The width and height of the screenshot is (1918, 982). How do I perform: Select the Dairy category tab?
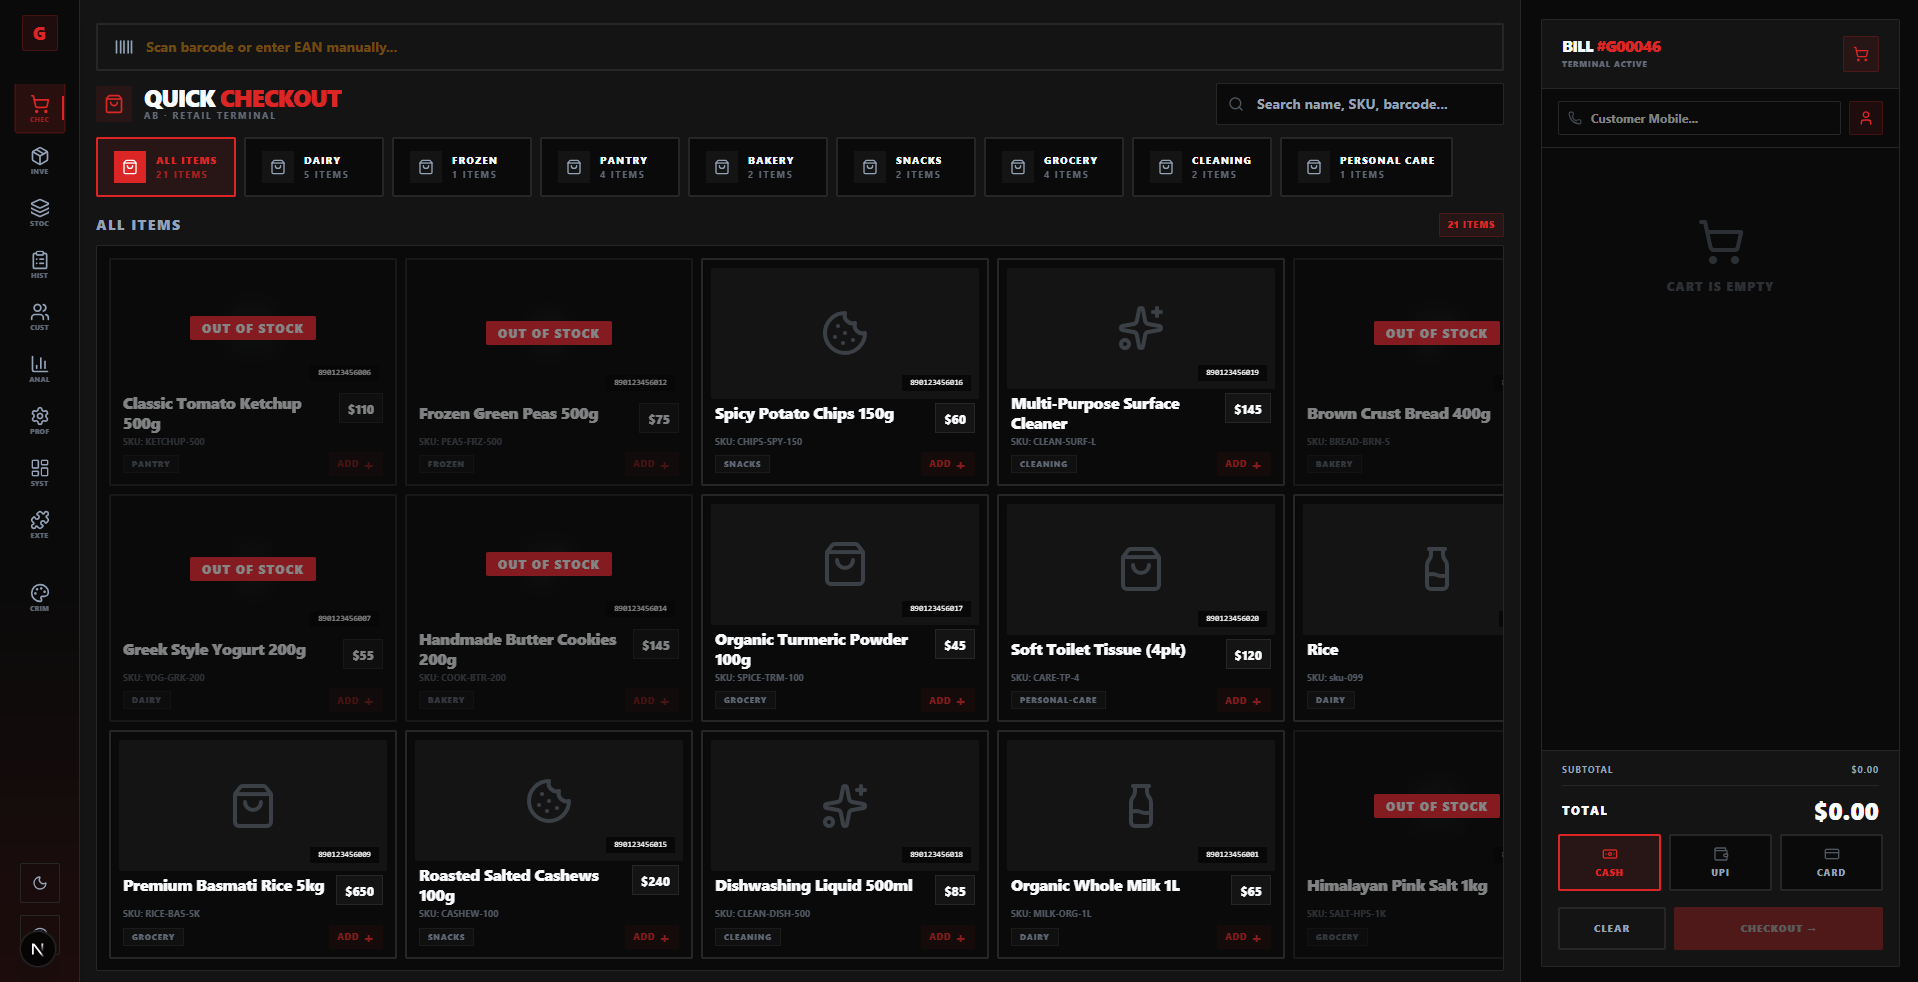314,167
